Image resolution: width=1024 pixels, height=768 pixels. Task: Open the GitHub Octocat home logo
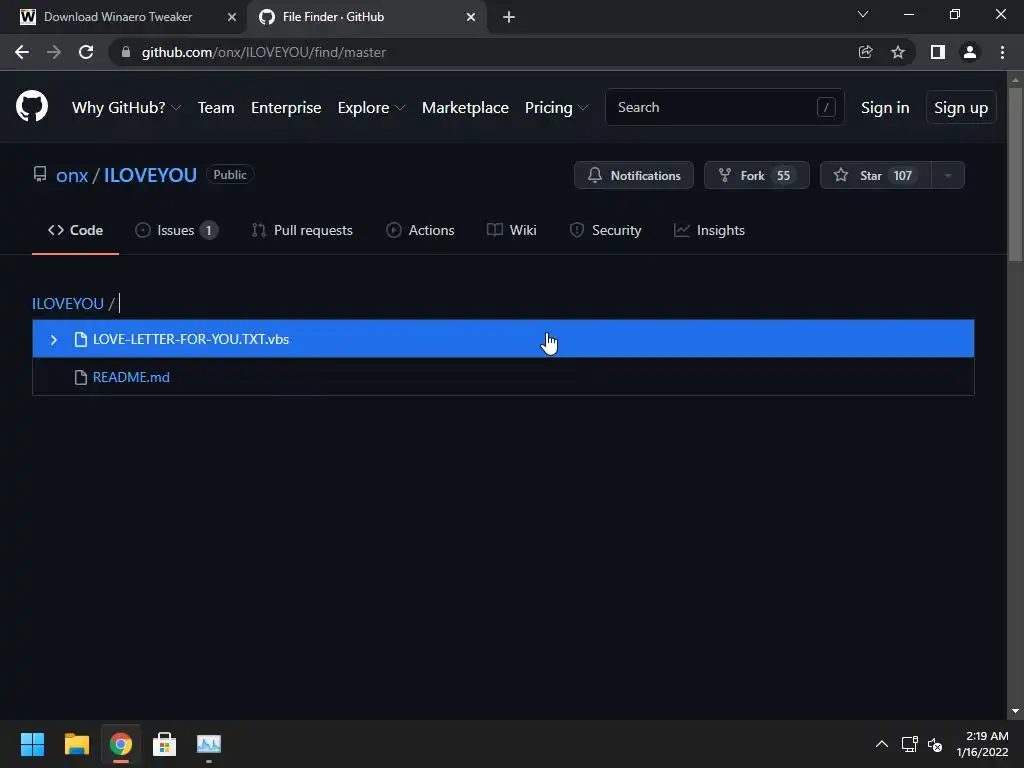[32, 106]
